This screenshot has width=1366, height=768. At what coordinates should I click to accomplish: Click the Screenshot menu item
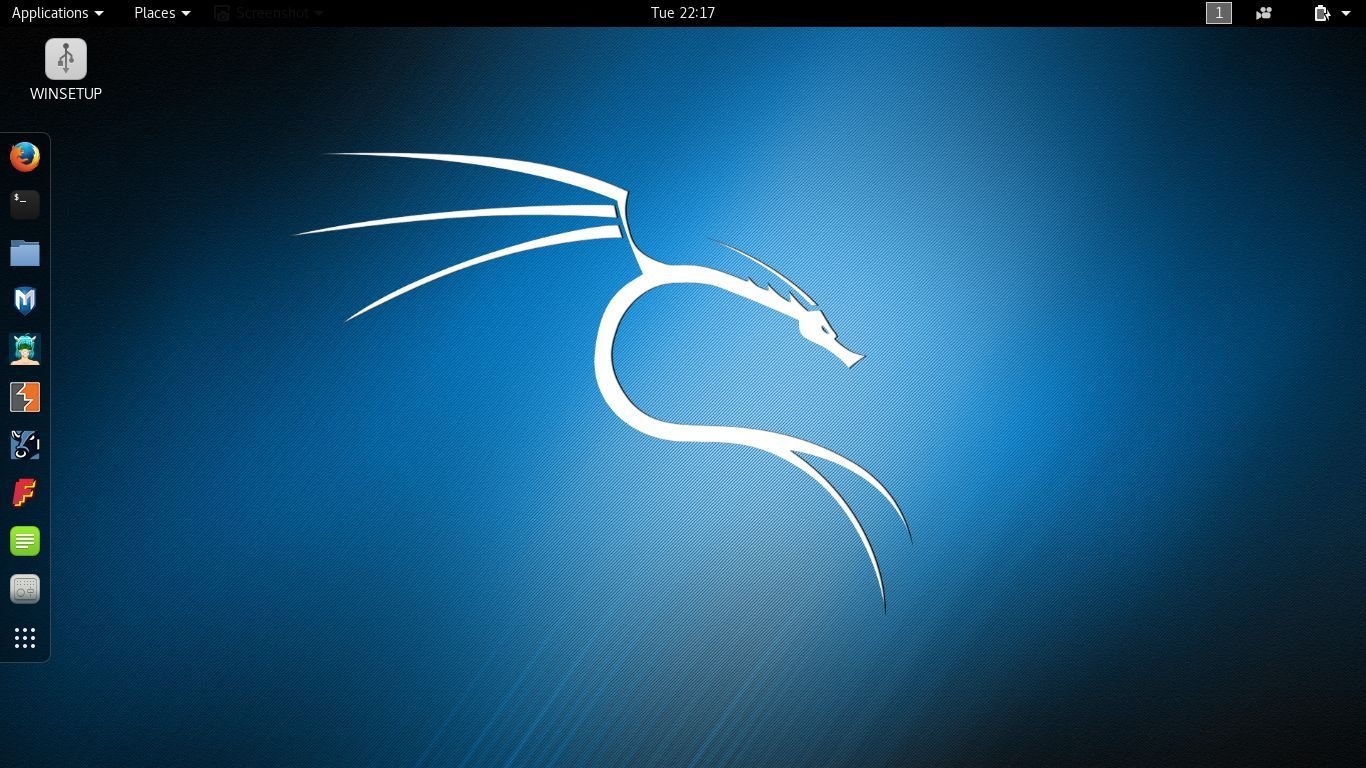(268, 13)
